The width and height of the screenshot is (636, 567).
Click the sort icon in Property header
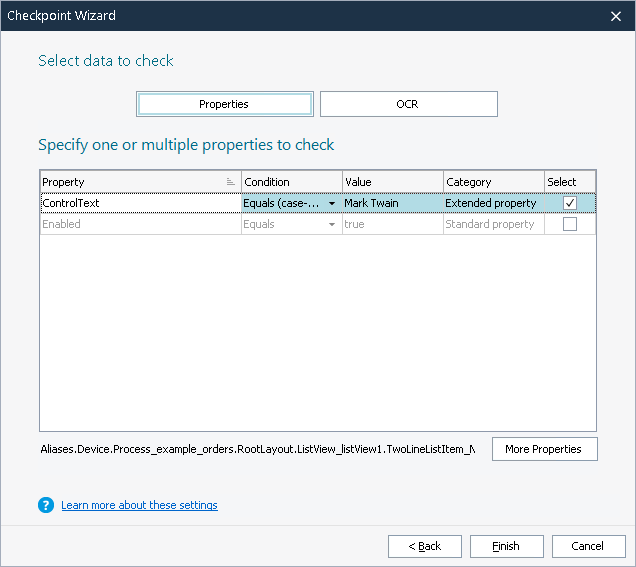pyautogui.click(x=231, y=182)
